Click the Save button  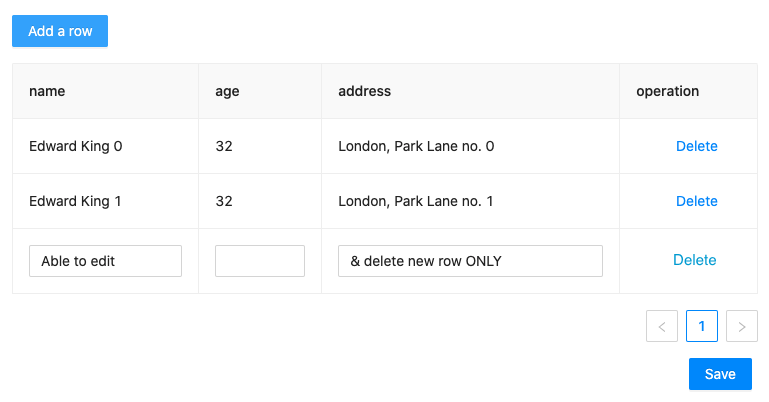(720, 374)
